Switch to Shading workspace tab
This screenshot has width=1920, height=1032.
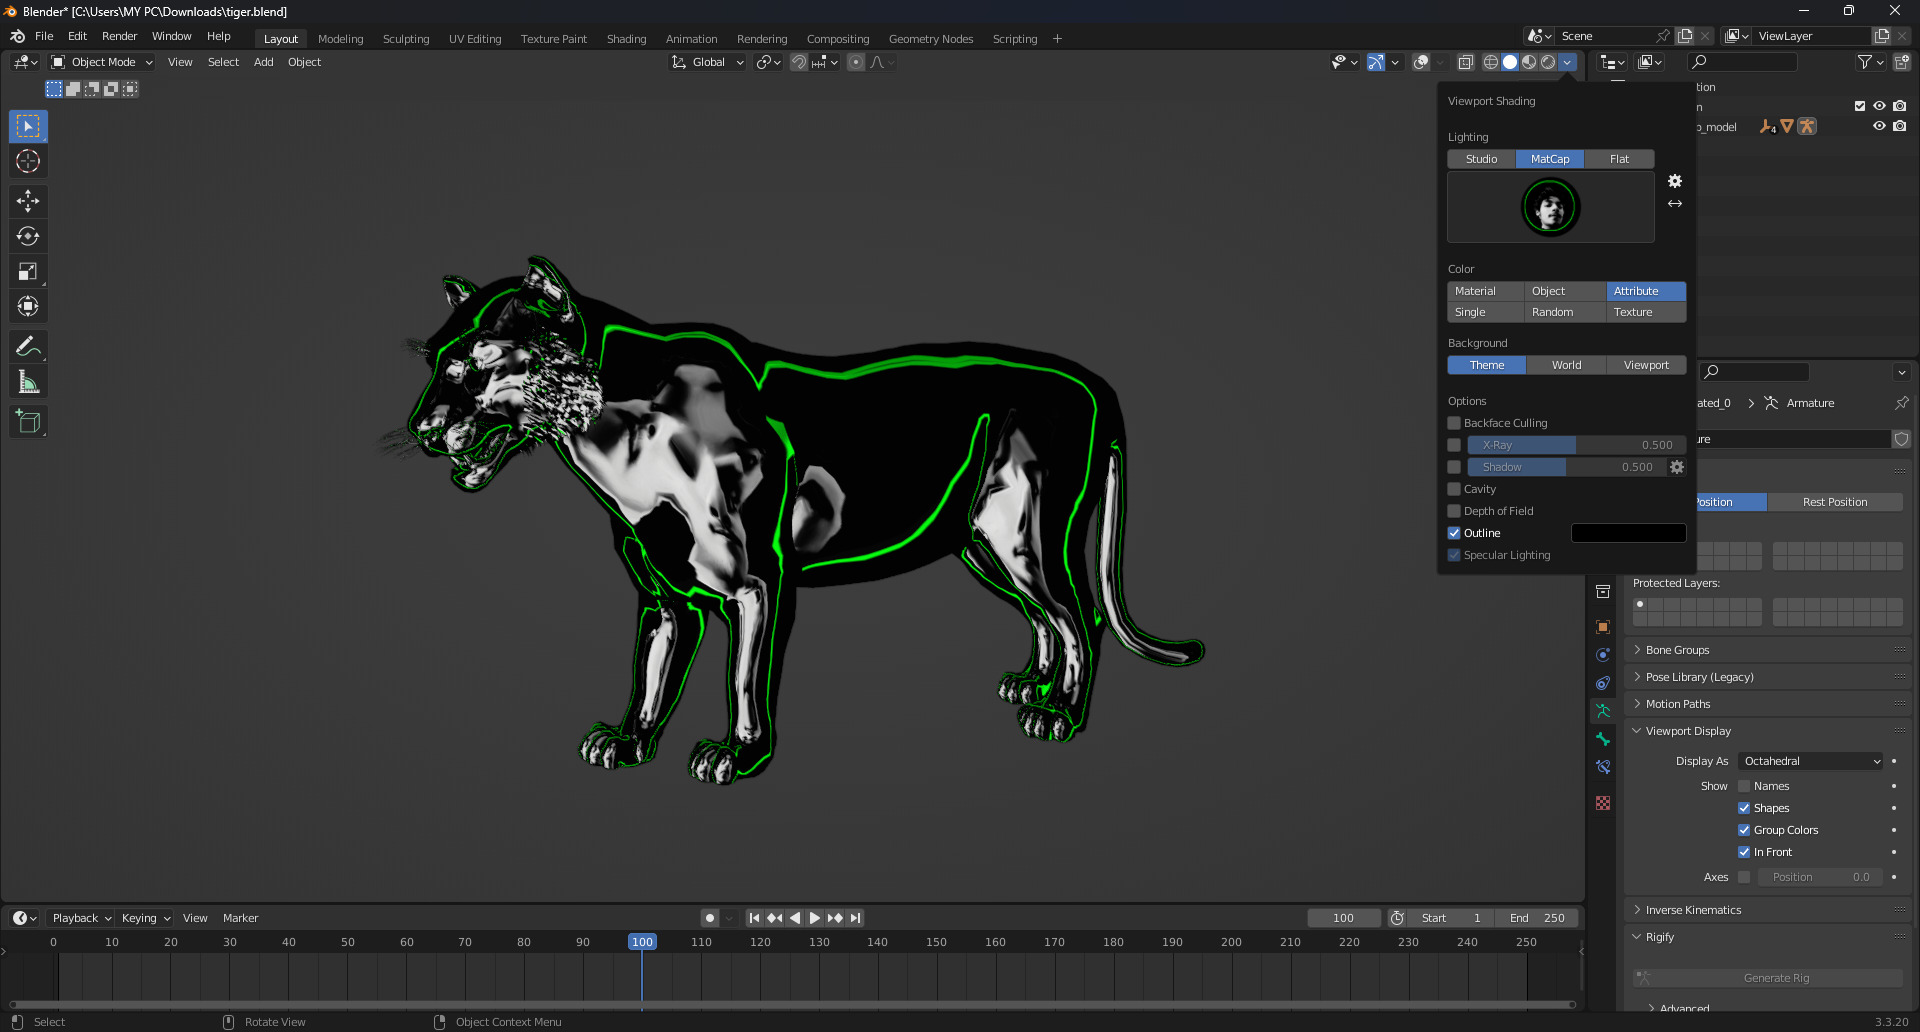pyautogui.click(x=626, y=39)
